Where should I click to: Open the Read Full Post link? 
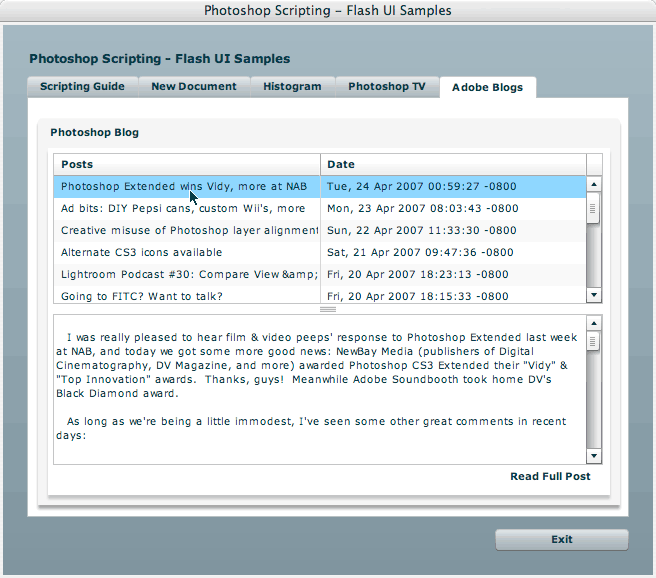pyautogui.click(x=550, y=476)
